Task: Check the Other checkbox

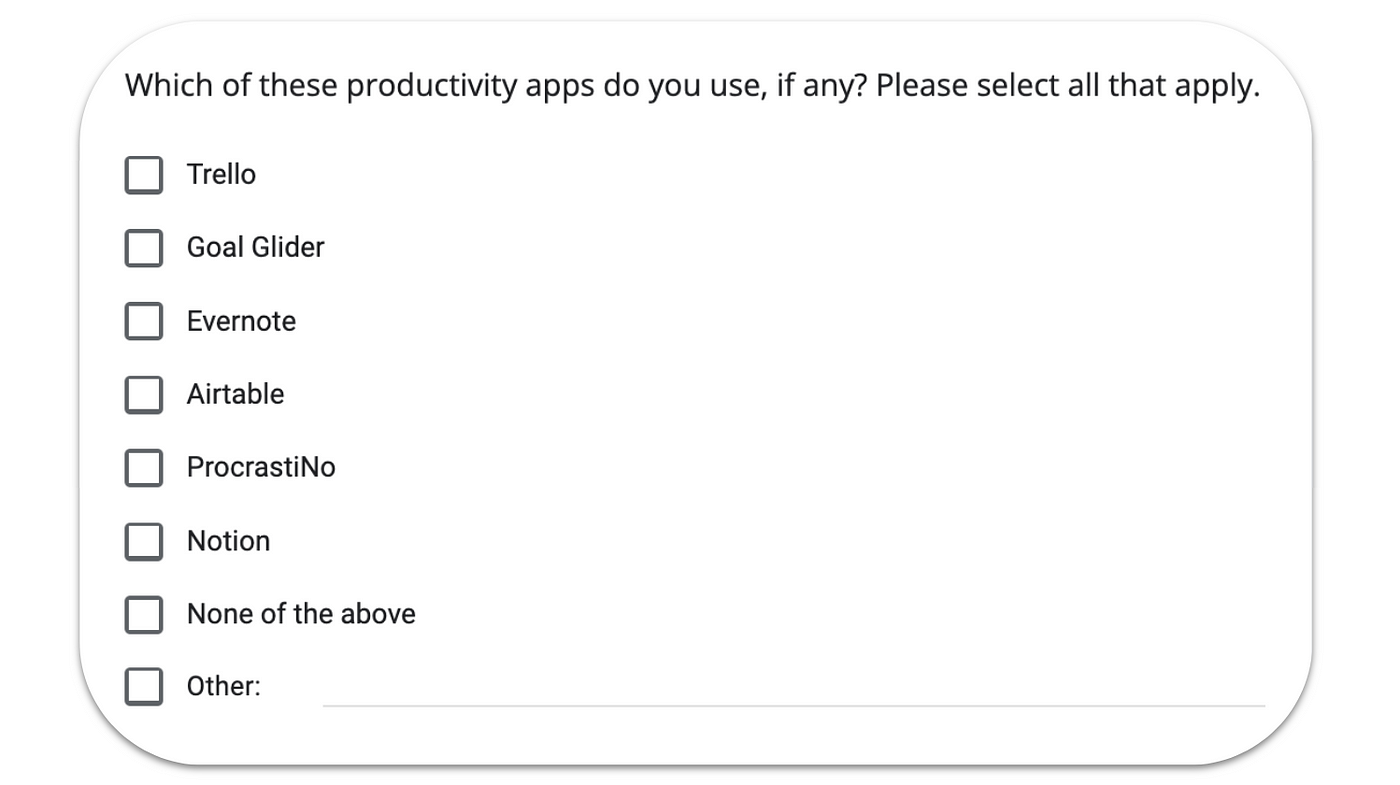Action: click(143, 686)
